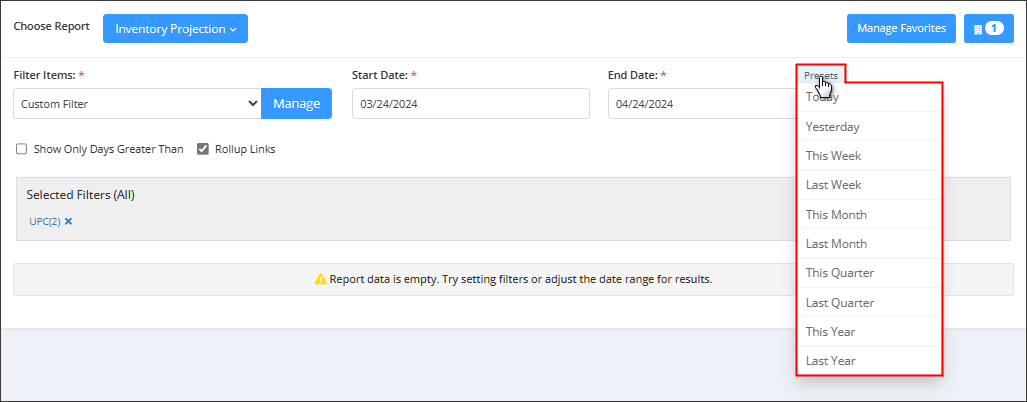Click the End Date input field

702,103
